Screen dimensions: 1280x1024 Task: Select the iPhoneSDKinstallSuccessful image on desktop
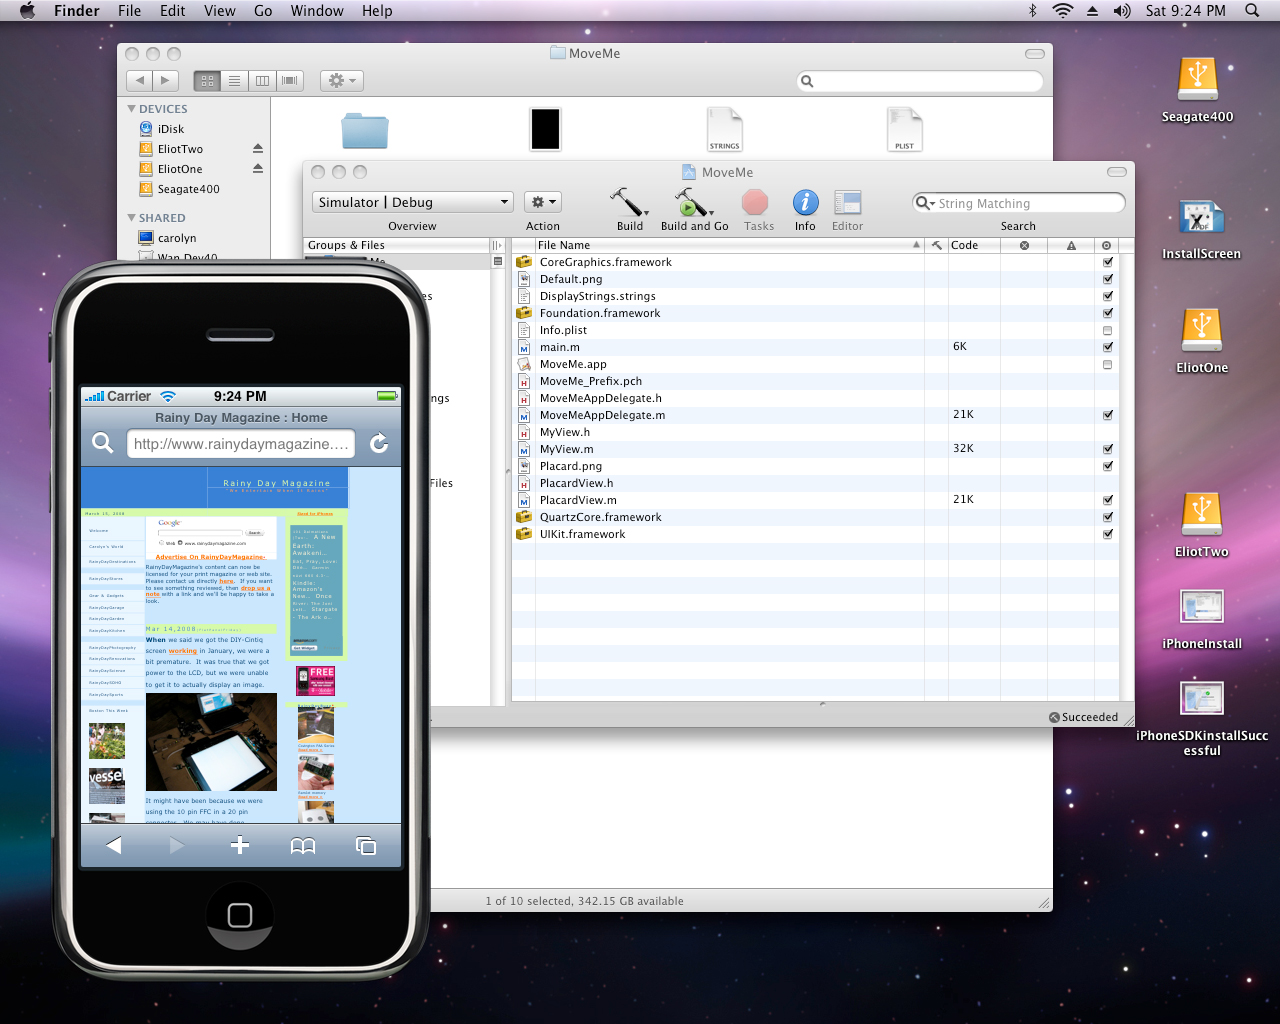1201,698
